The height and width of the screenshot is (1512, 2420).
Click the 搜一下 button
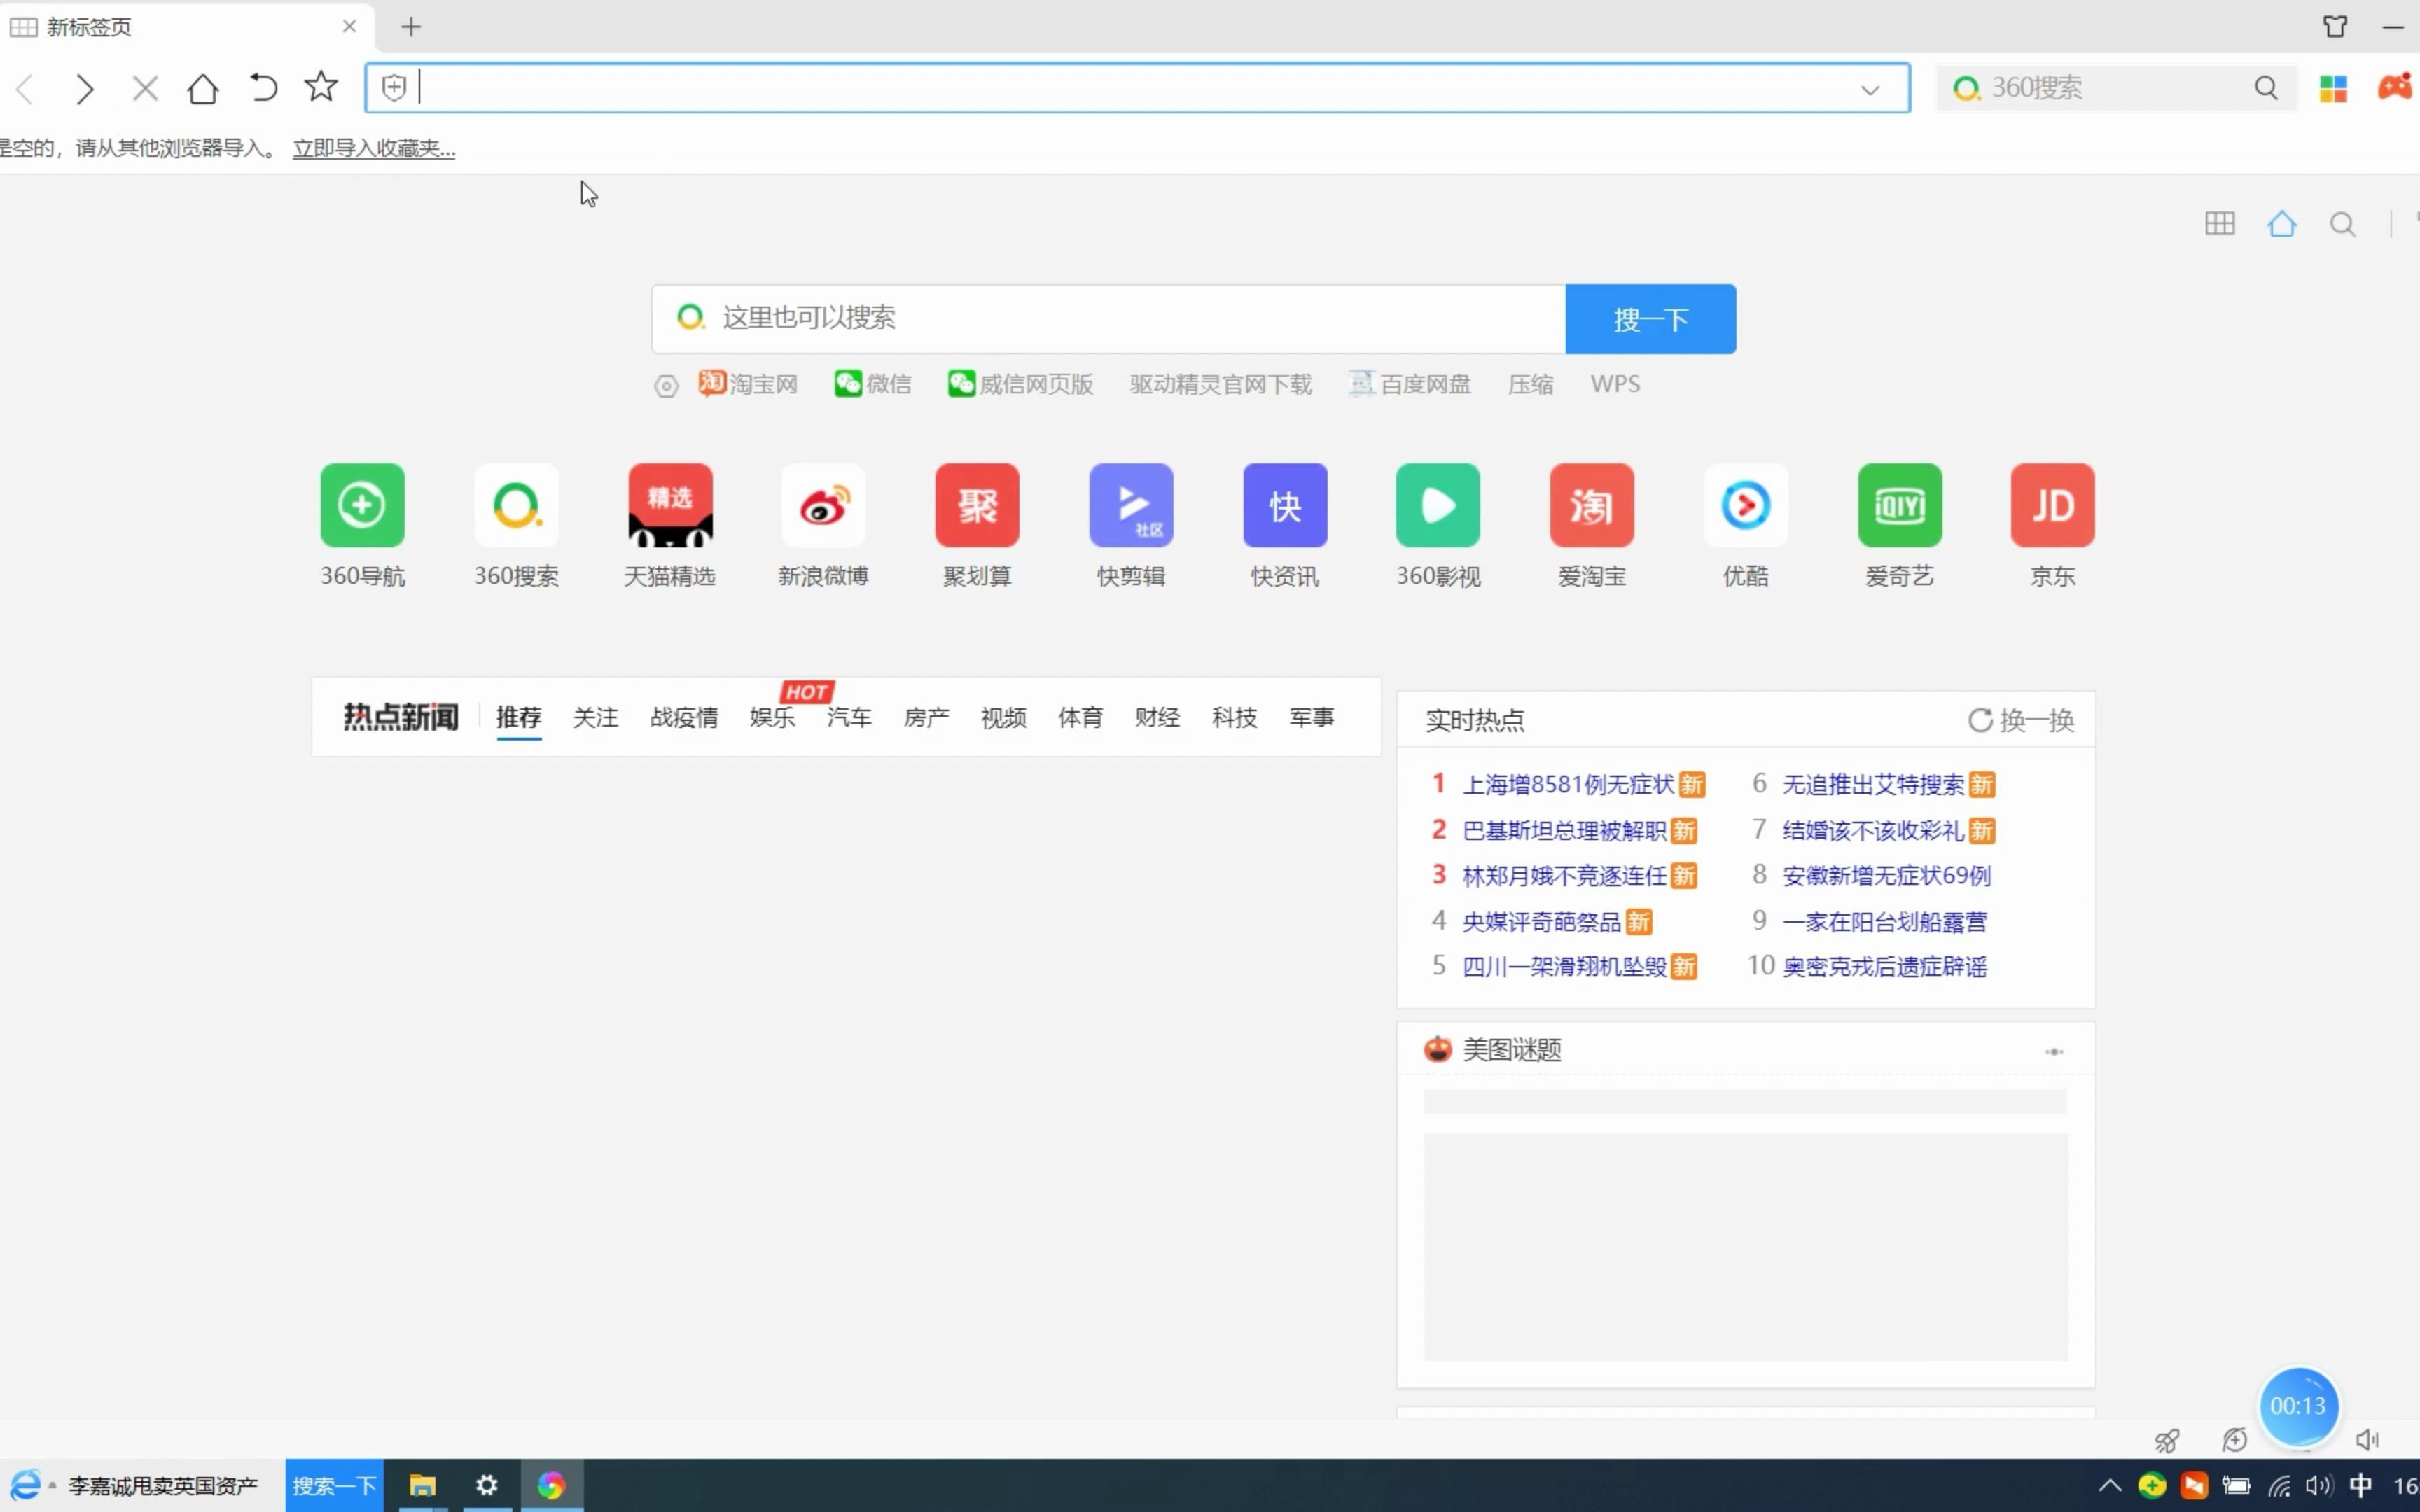point(1650,319)
